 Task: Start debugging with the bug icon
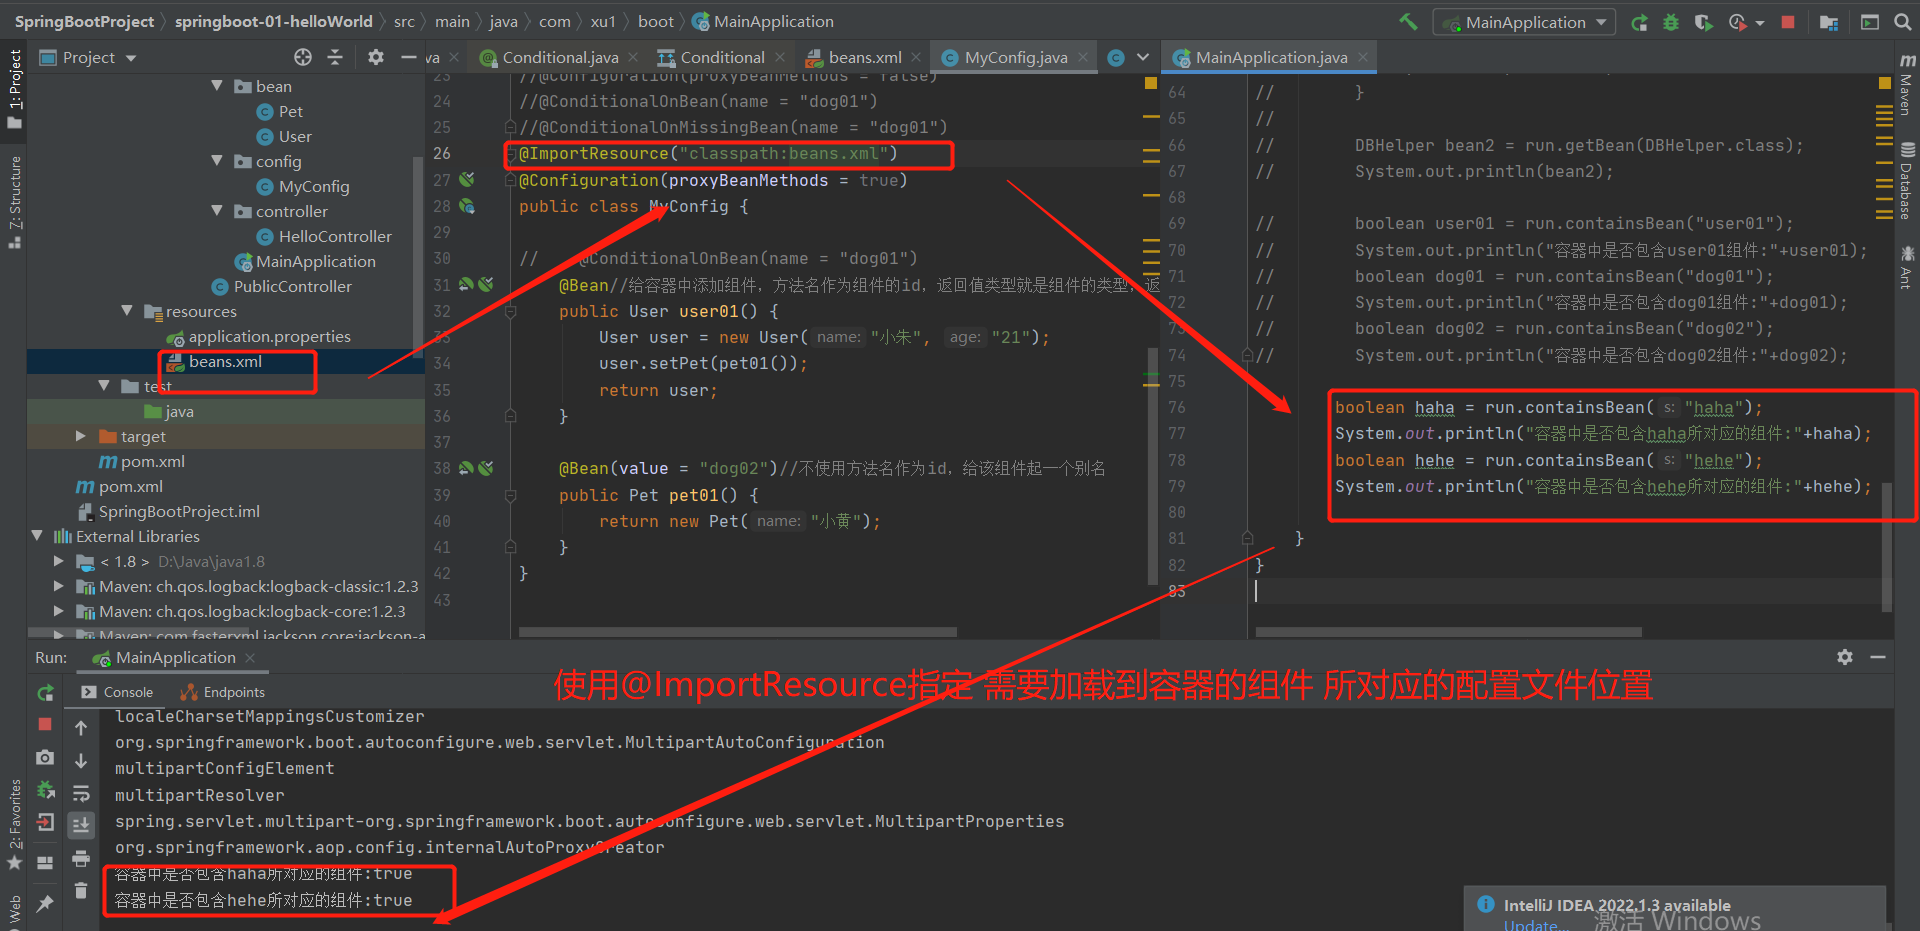click(x=1671, y=22)
